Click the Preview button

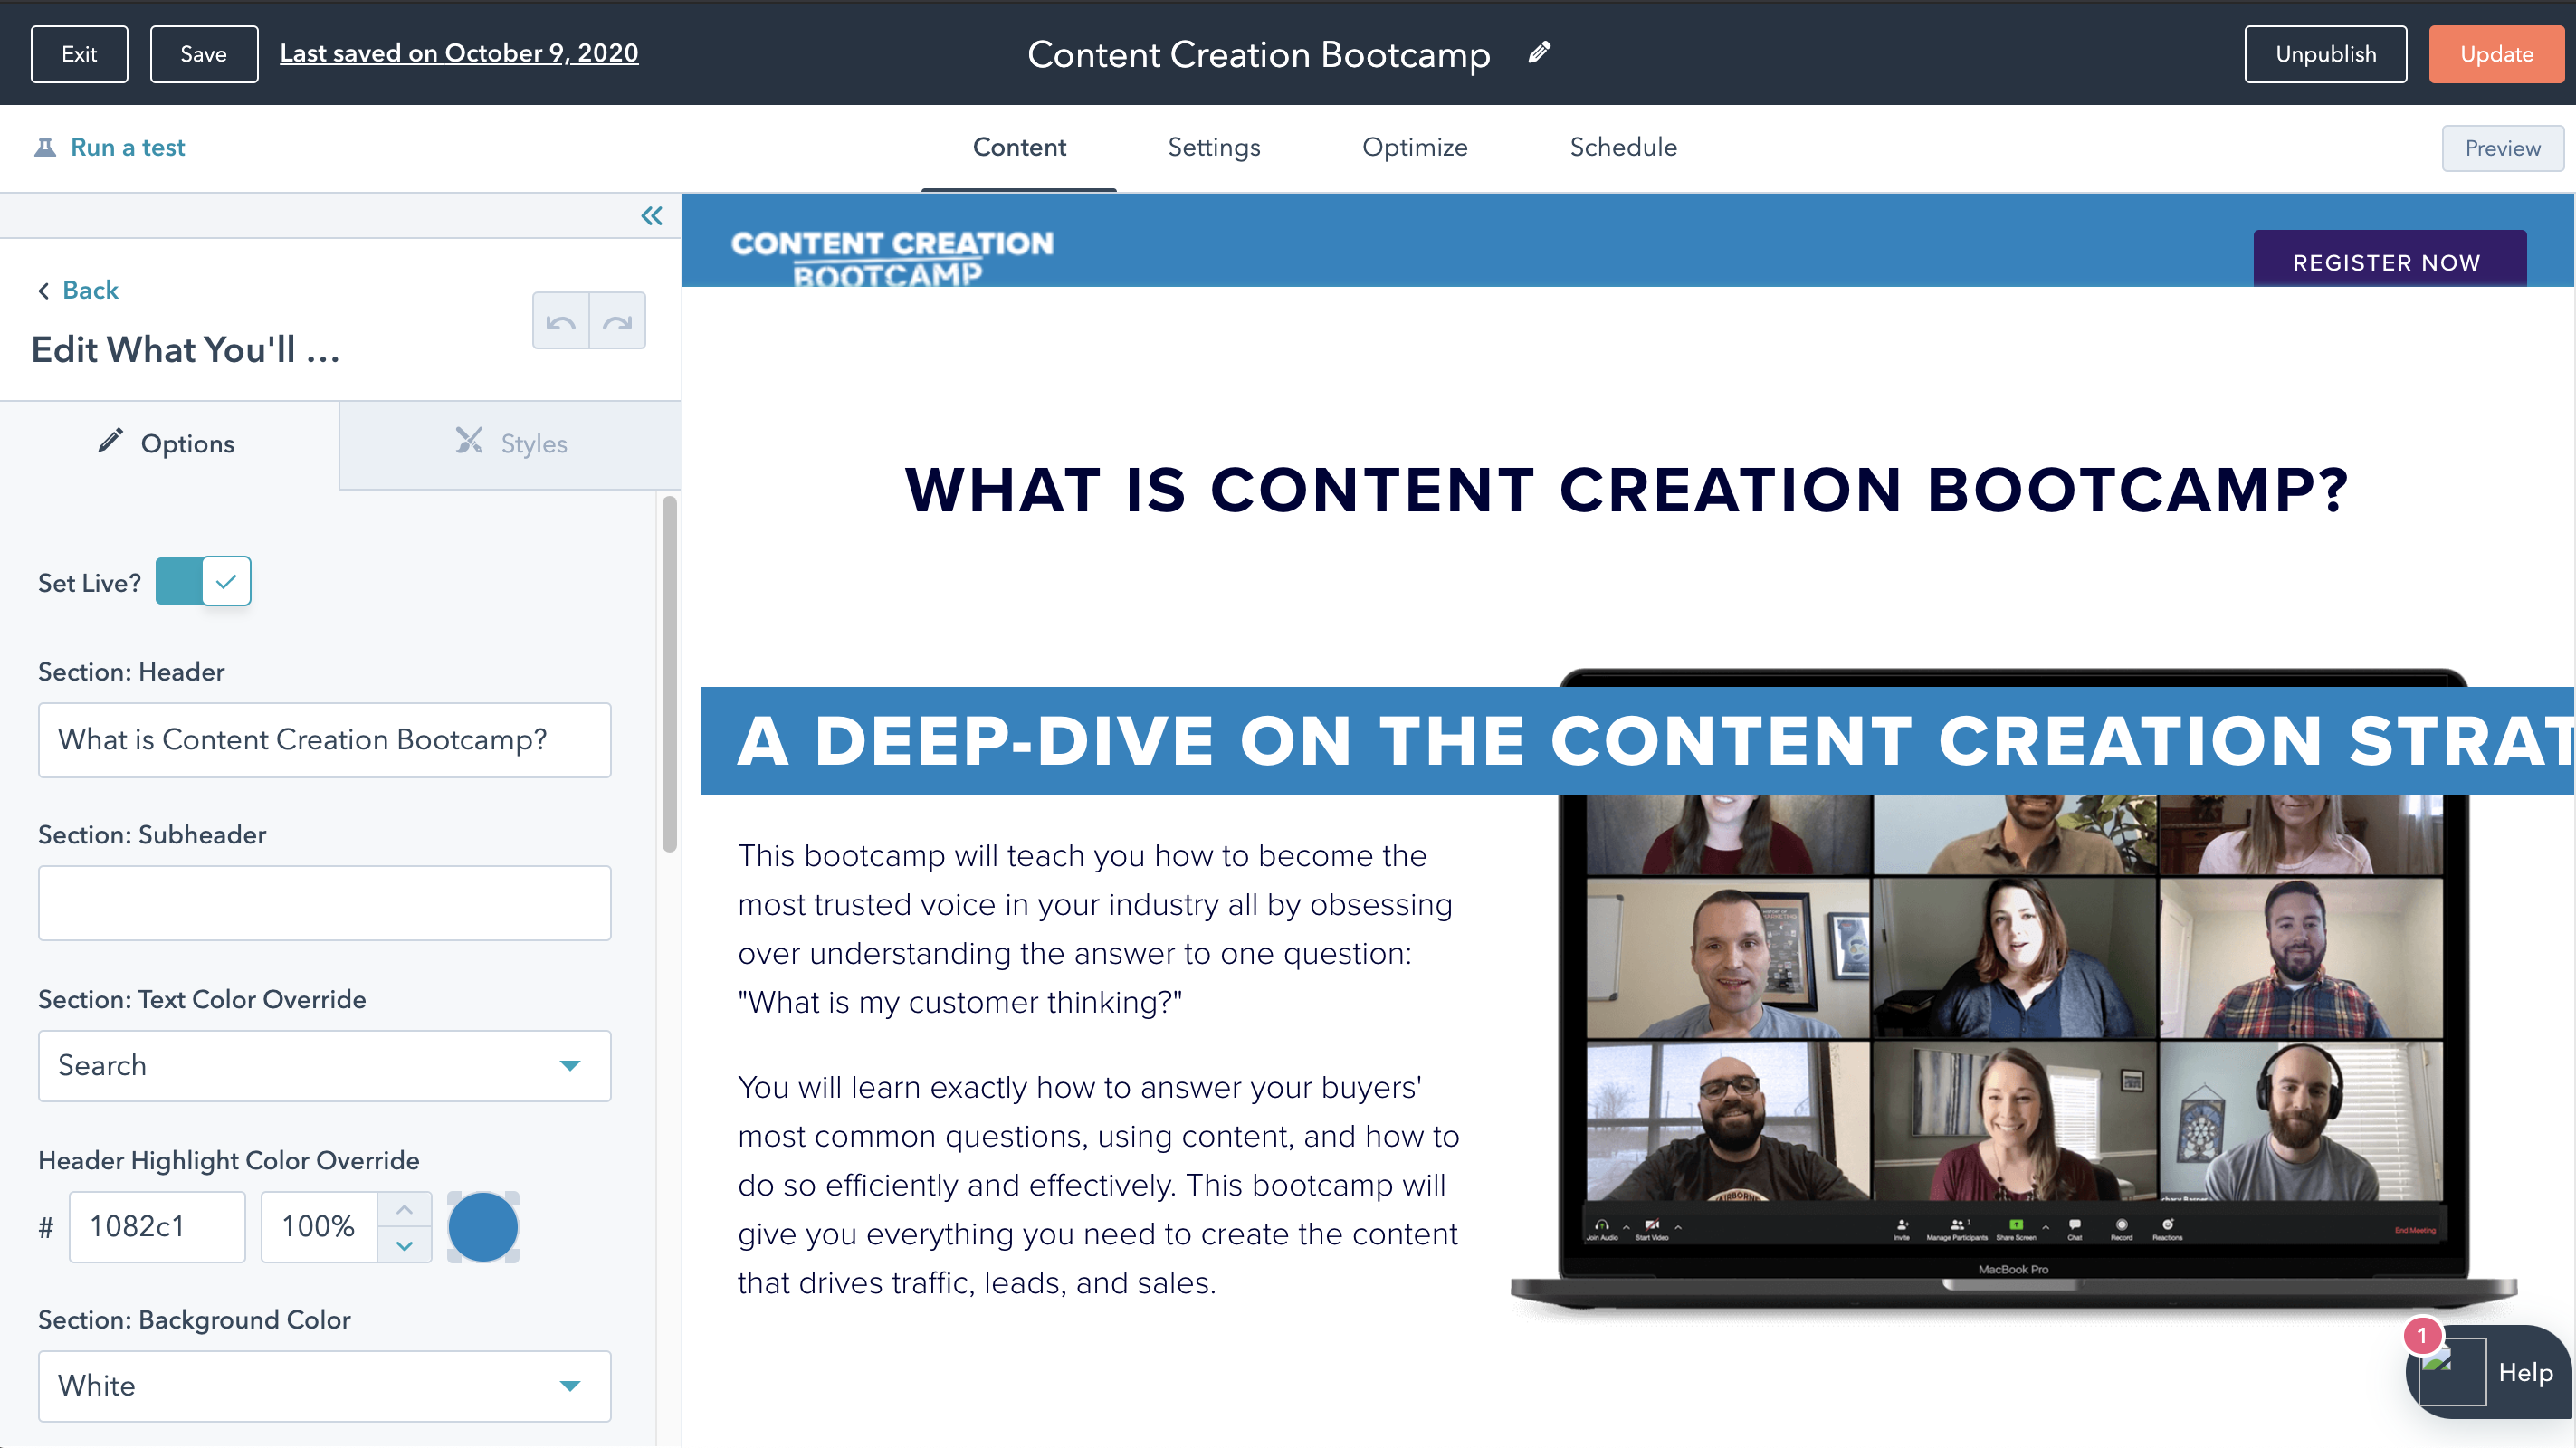pos(2502,148)
